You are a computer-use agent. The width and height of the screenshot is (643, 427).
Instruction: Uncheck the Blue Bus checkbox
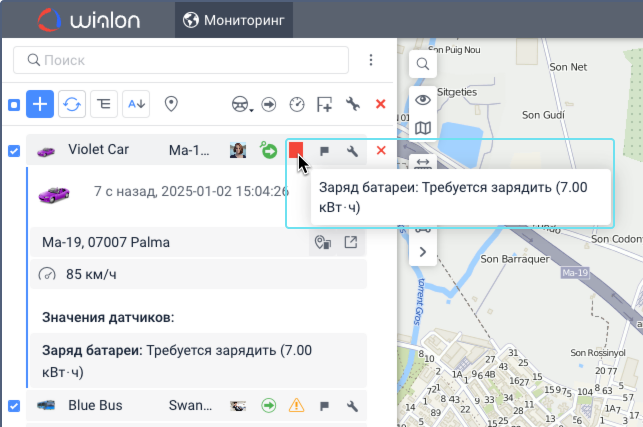[14, 406]
